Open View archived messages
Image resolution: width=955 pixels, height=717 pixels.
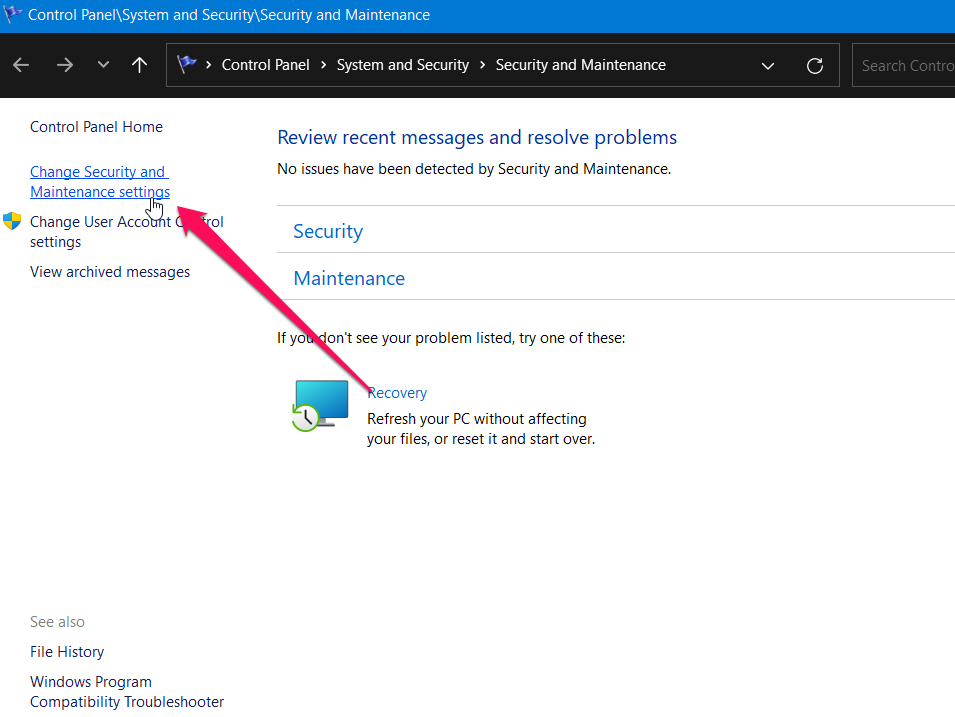coord(110,272)
